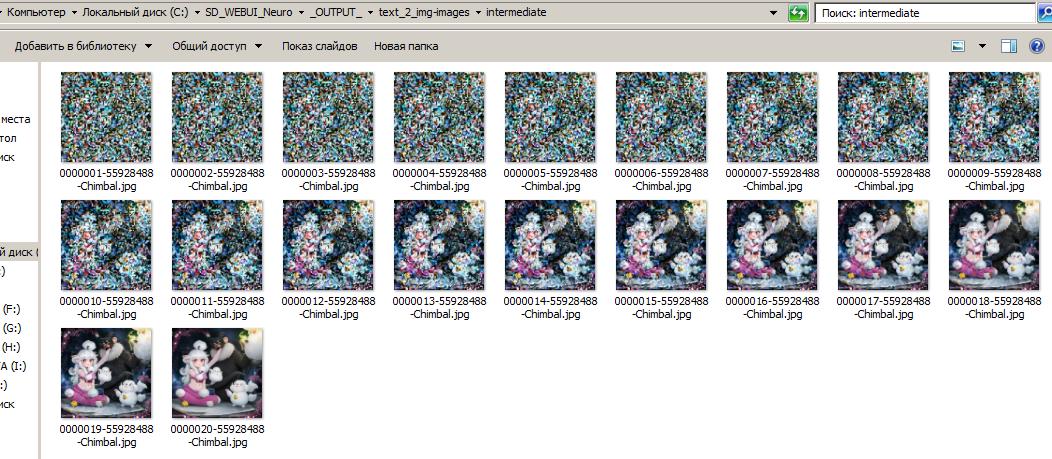Select thumbnail 0000007-55928488-Chimbal.jpg
This screenshot has width=1052, height=459.
(772, 117)
